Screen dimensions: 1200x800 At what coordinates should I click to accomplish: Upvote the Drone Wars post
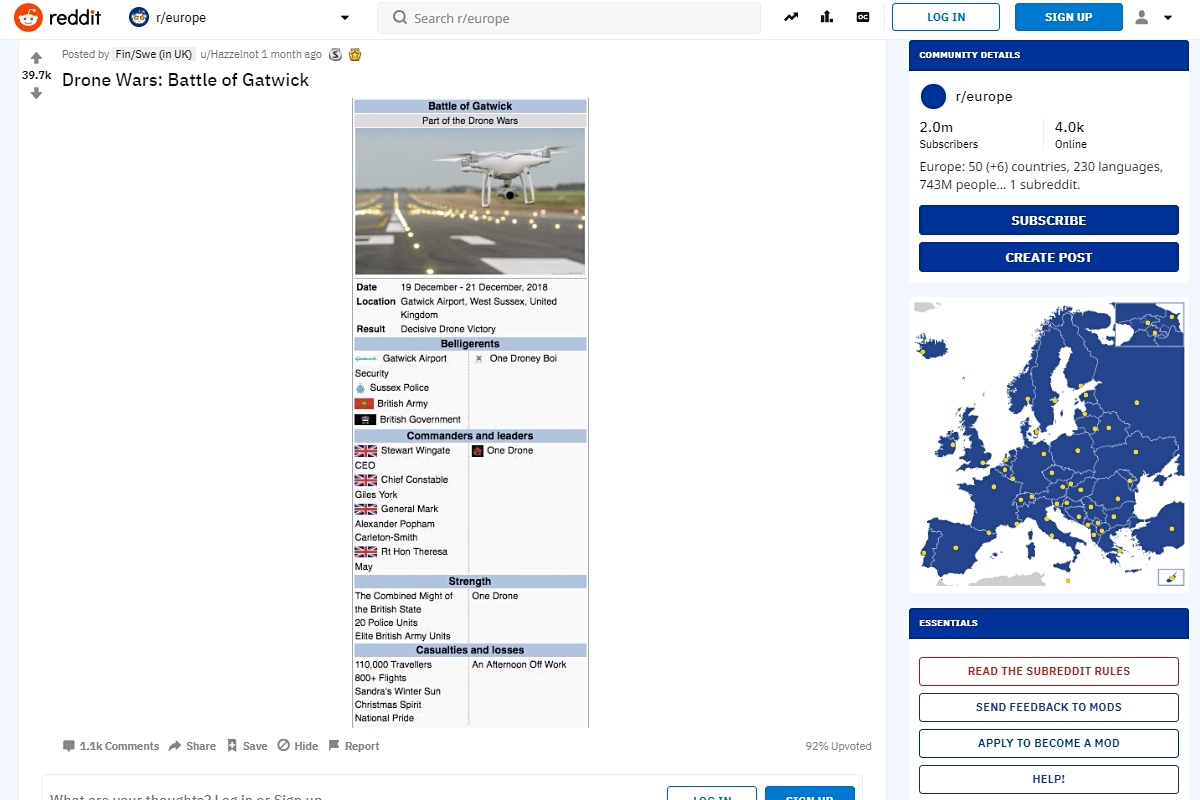point(37,58)
